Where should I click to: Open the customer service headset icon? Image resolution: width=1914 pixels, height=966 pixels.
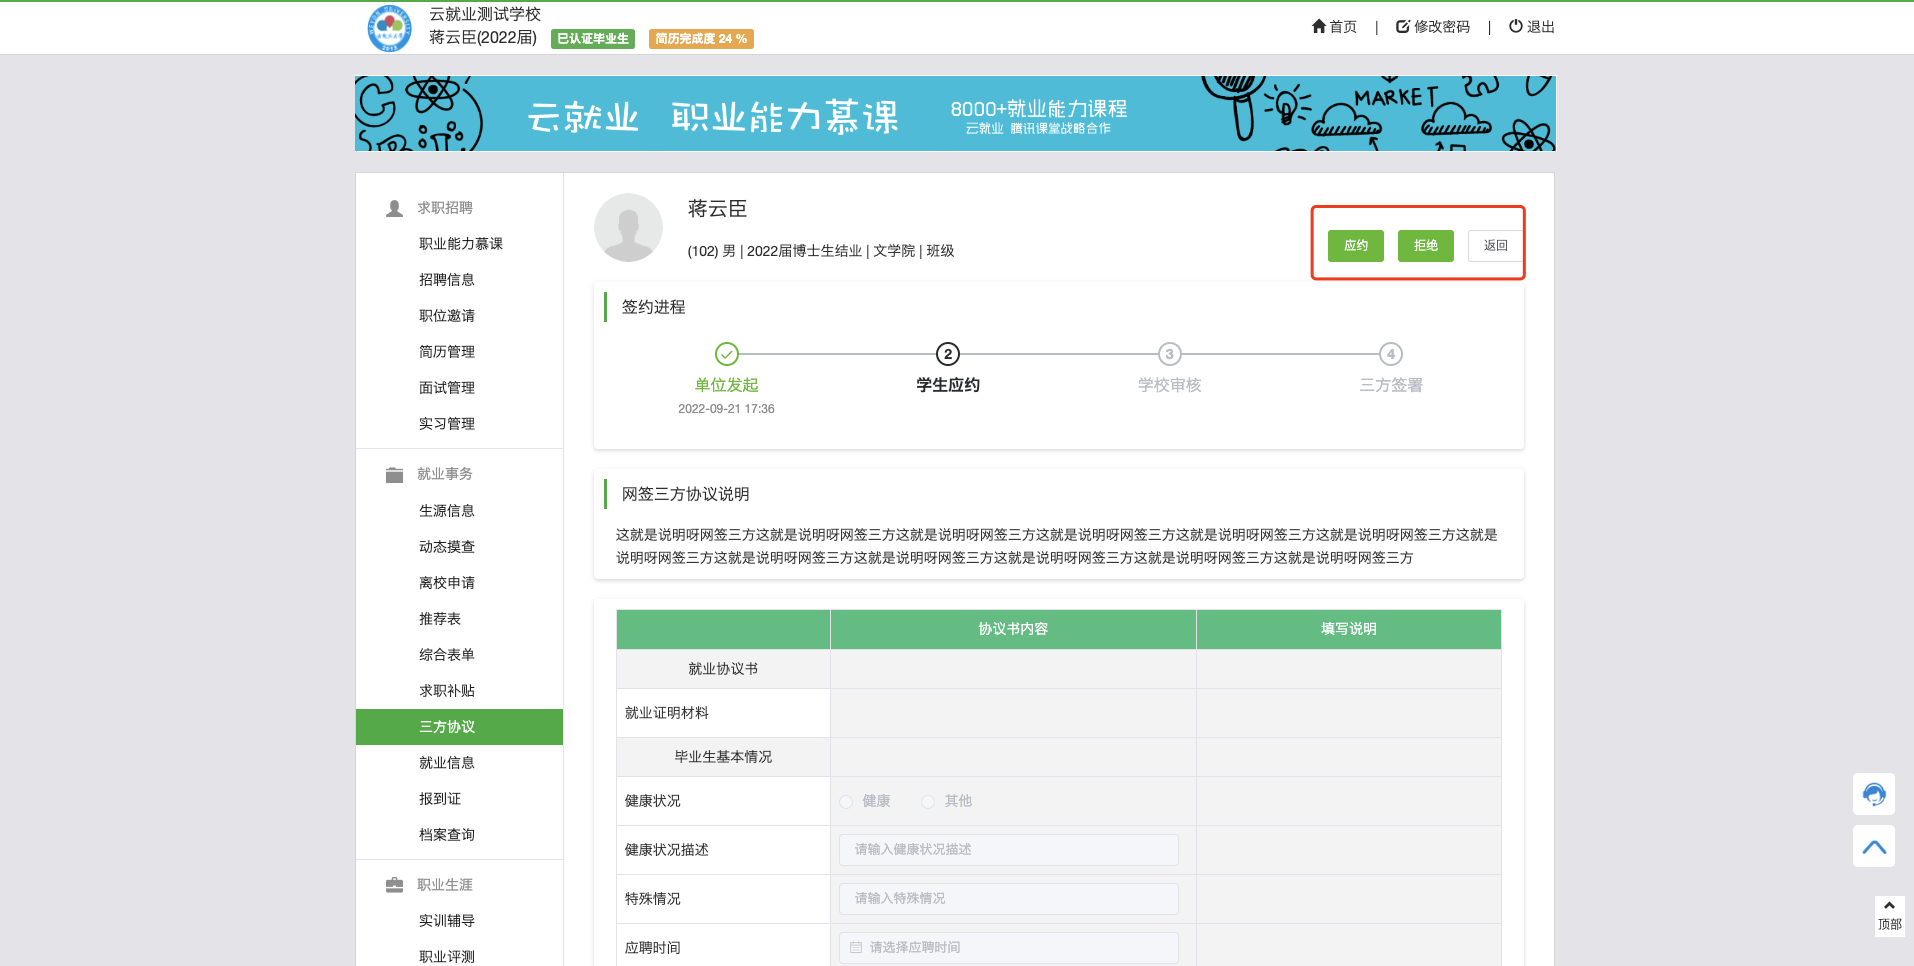tap(1873, 794)
